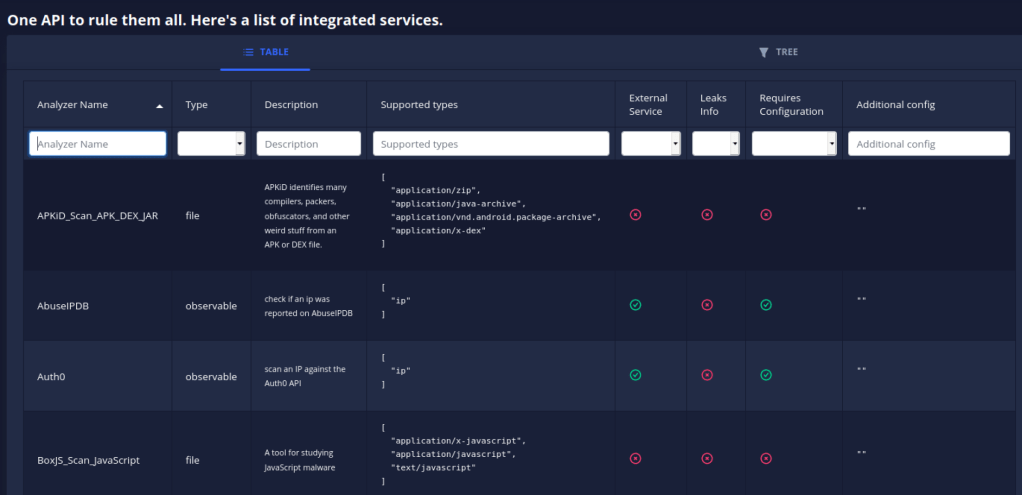Click red Leaks Info icon for BoxJS_Scan_JavaScript

coord(707,459)
